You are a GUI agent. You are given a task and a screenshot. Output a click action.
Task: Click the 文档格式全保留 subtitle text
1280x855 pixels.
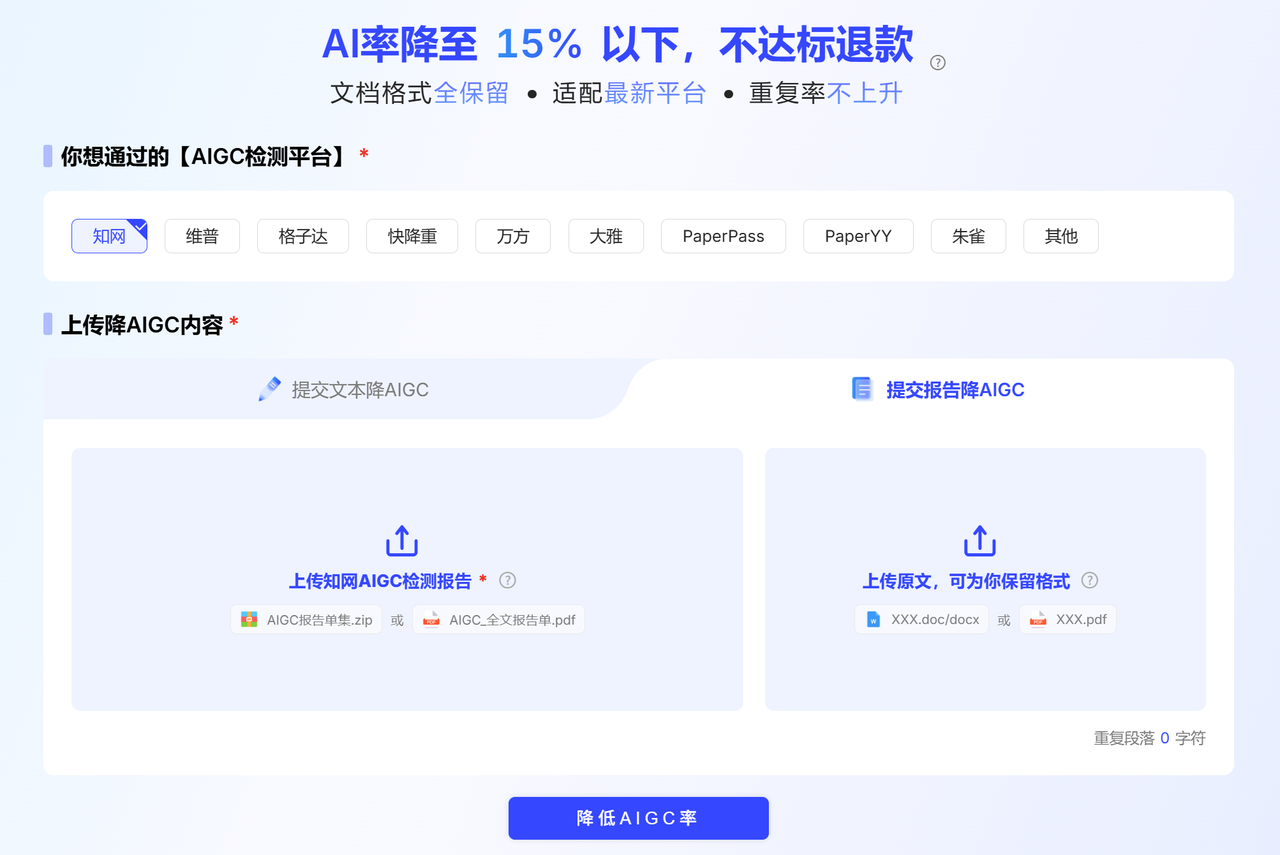(420, 93)
